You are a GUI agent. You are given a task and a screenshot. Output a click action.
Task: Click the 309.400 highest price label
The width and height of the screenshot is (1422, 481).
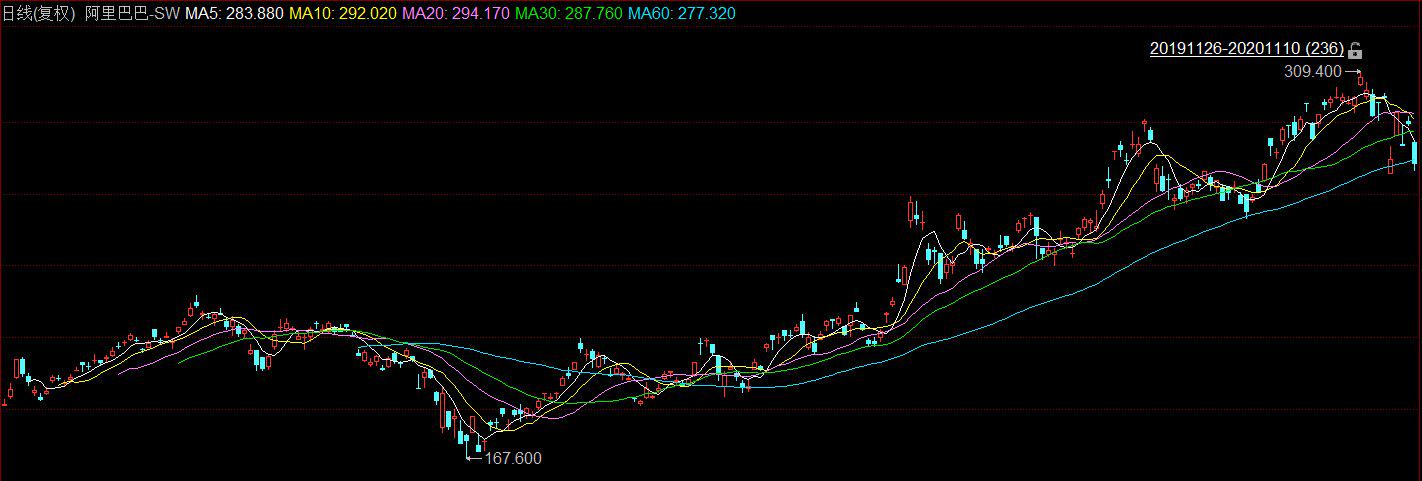[1312, 72]
